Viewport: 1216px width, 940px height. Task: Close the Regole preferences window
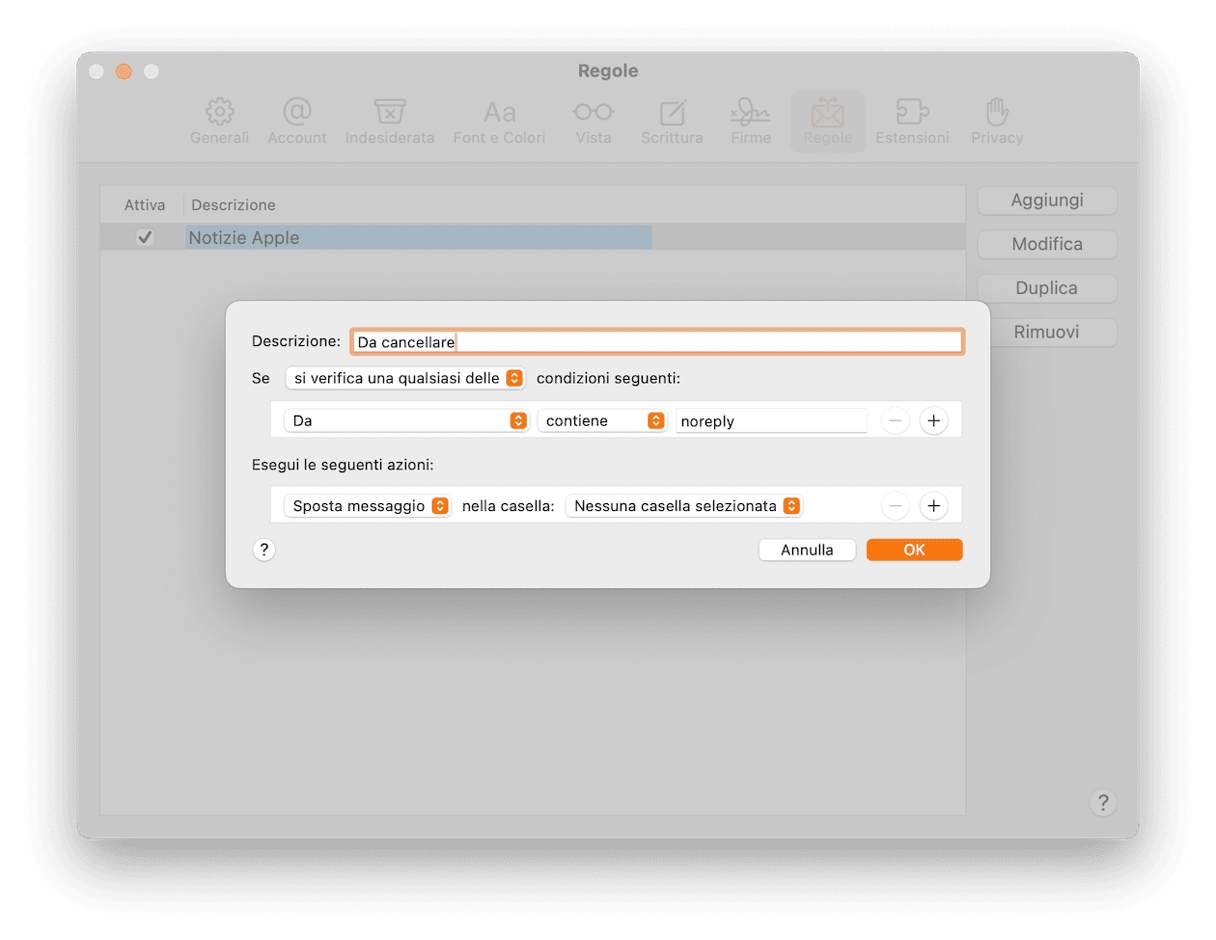coord(96,72)
